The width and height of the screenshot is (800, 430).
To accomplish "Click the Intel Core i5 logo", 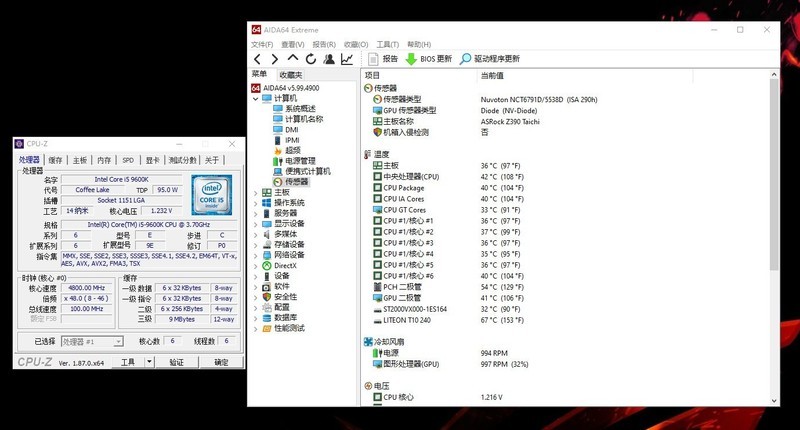I will (x=212, y=194).
